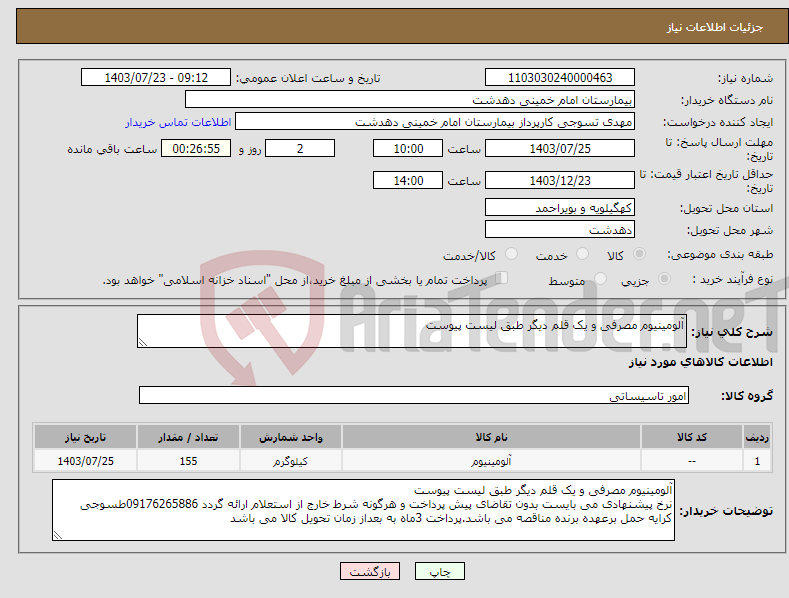Click the توضیحات خریدار label

pyautogui.click(x=726, y=511)
